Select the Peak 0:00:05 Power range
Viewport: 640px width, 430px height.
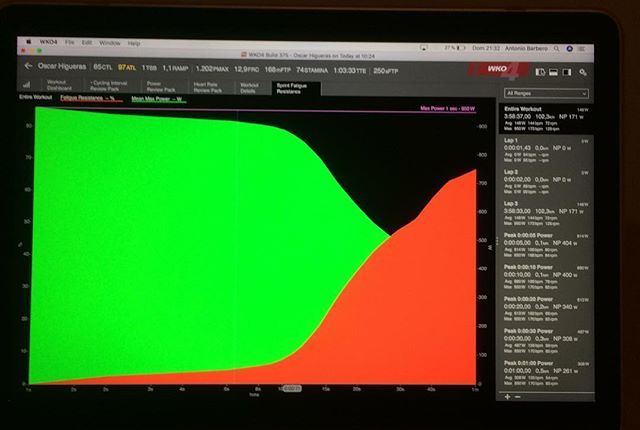click(545, 246)
